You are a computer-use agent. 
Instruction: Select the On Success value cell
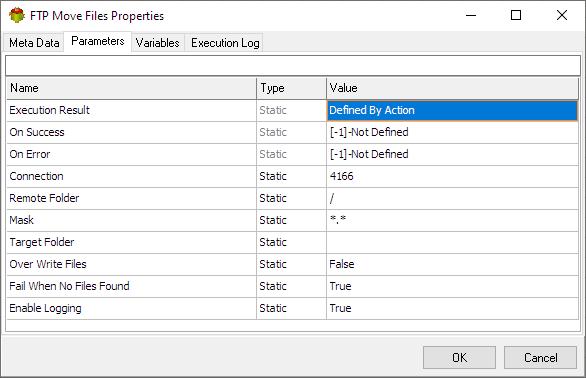click(x=452, y=132)
